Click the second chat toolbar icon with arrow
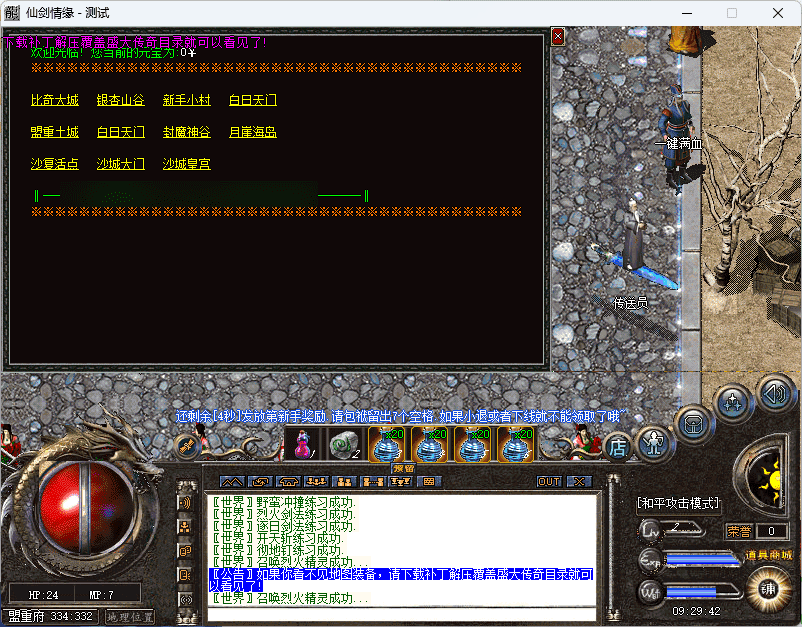The width and height of the screenshot is (802, 627). point(260,482)
